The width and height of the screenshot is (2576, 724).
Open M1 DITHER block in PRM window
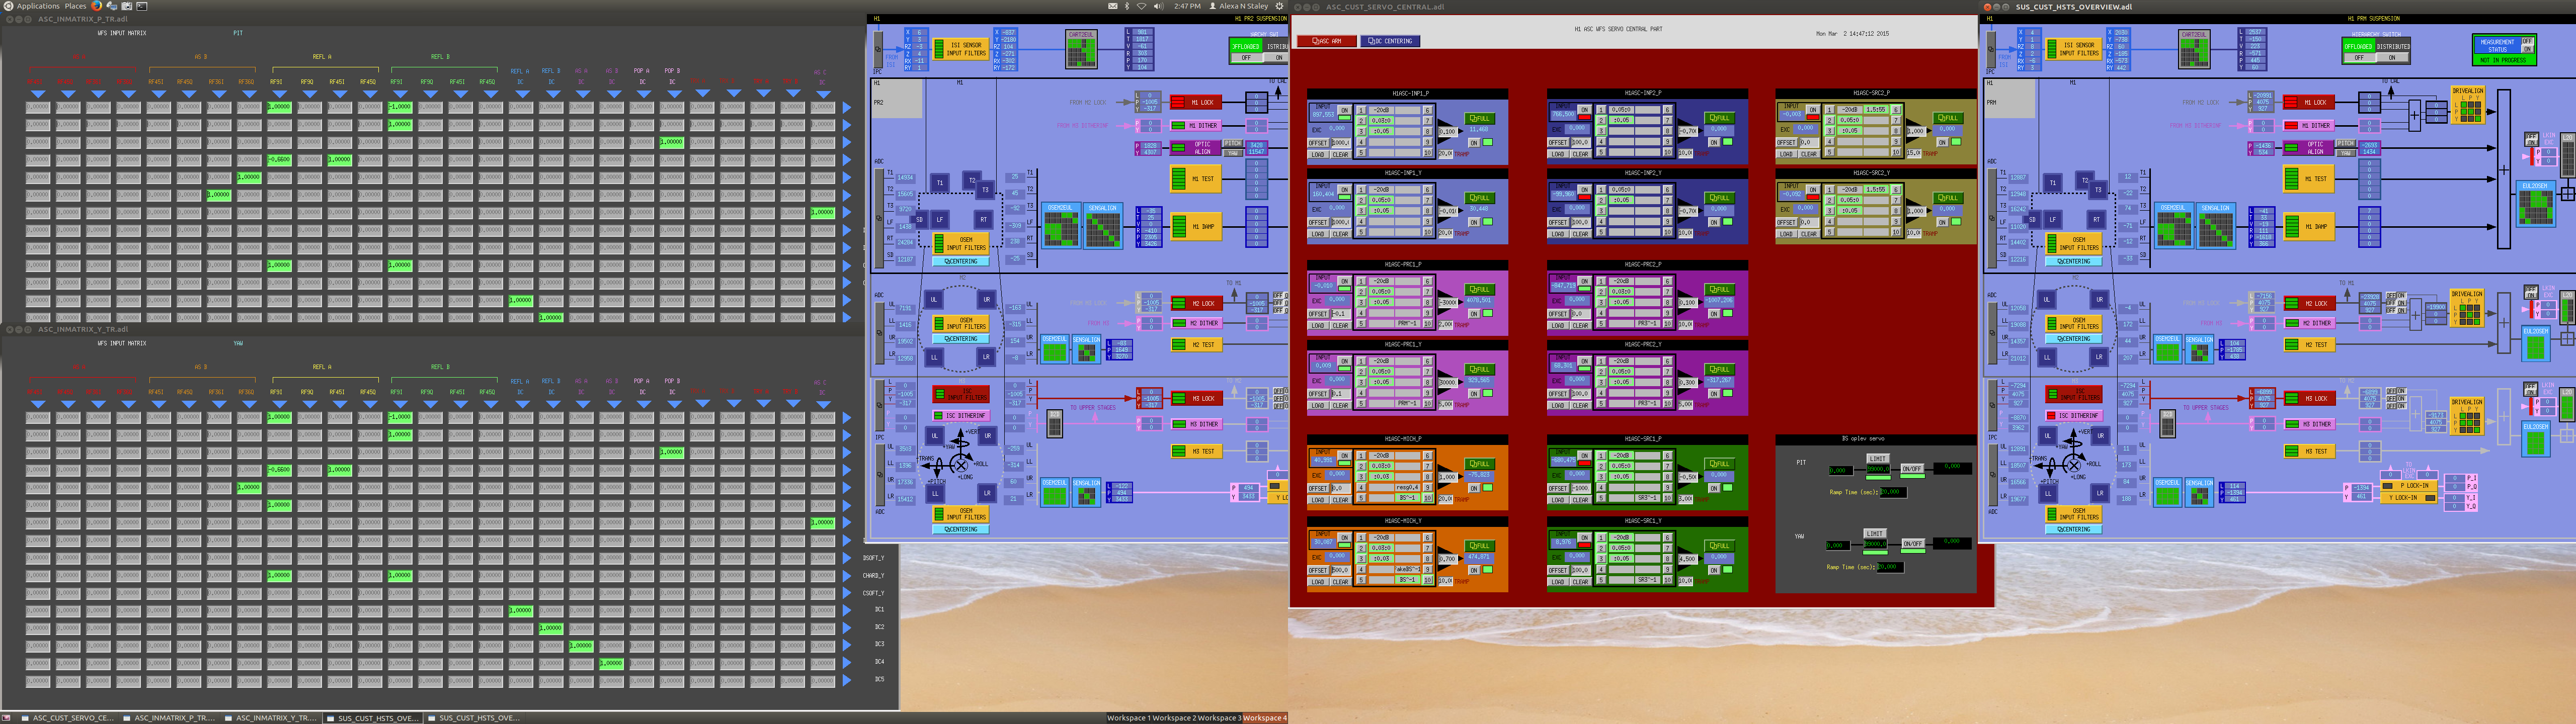click(2310, 125)
